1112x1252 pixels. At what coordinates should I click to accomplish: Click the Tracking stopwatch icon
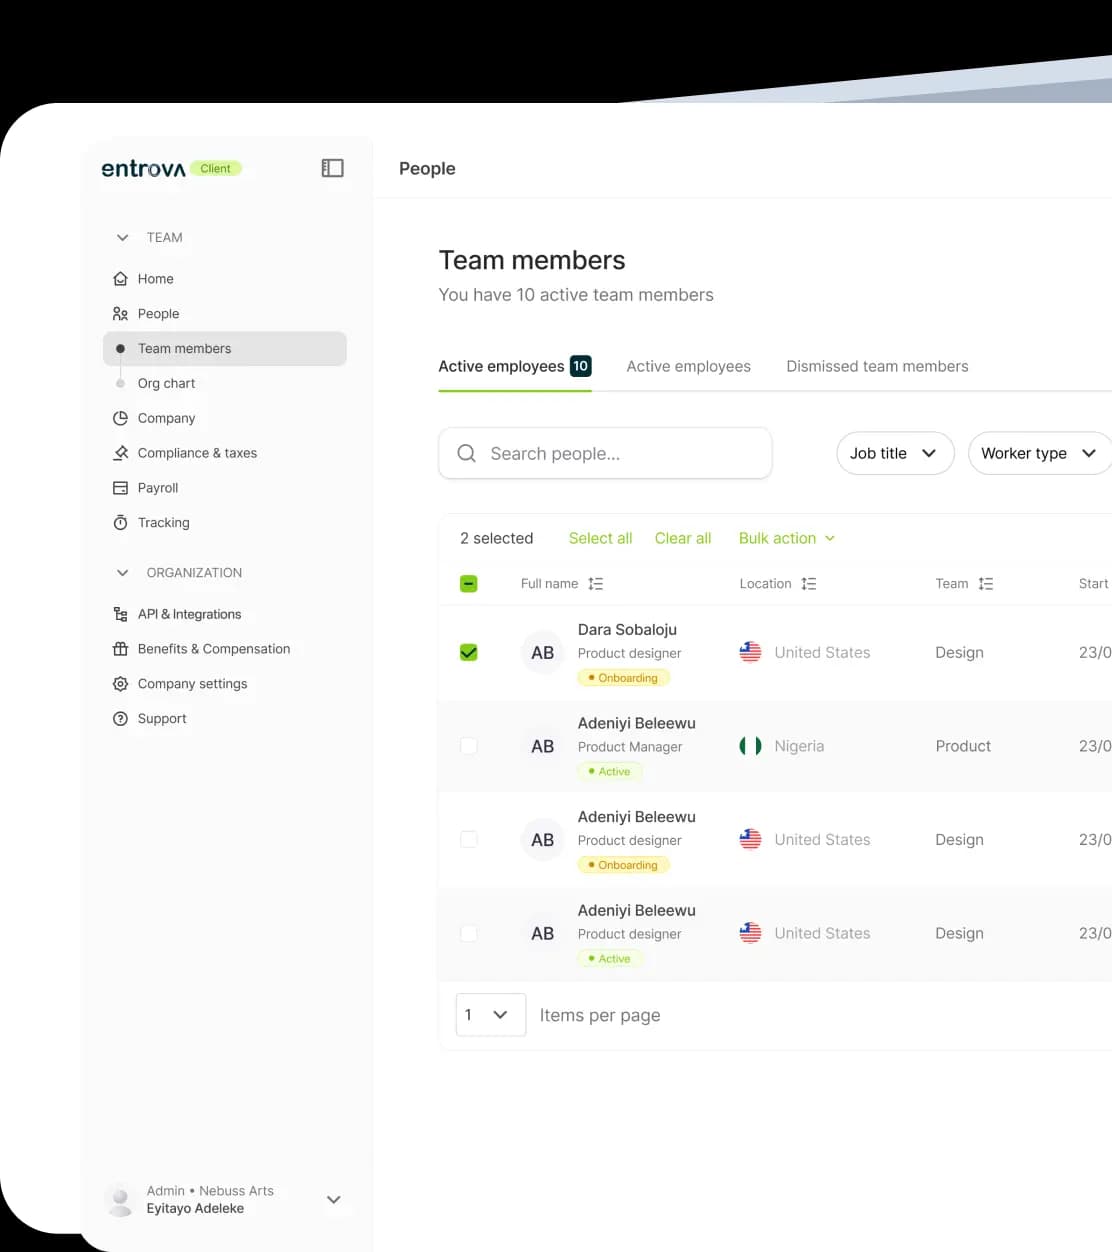pyautogui.click(x=120, y=523)
